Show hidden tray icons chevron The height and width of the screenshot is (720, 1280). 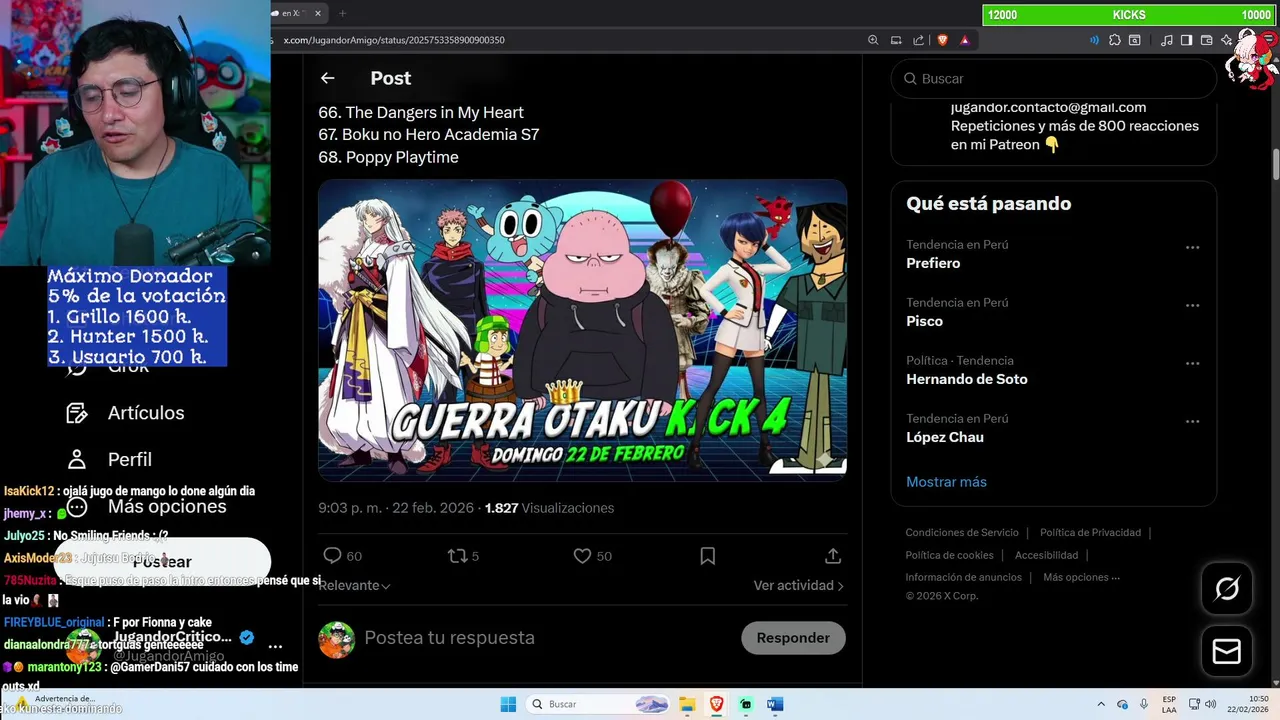point(1101,704)
